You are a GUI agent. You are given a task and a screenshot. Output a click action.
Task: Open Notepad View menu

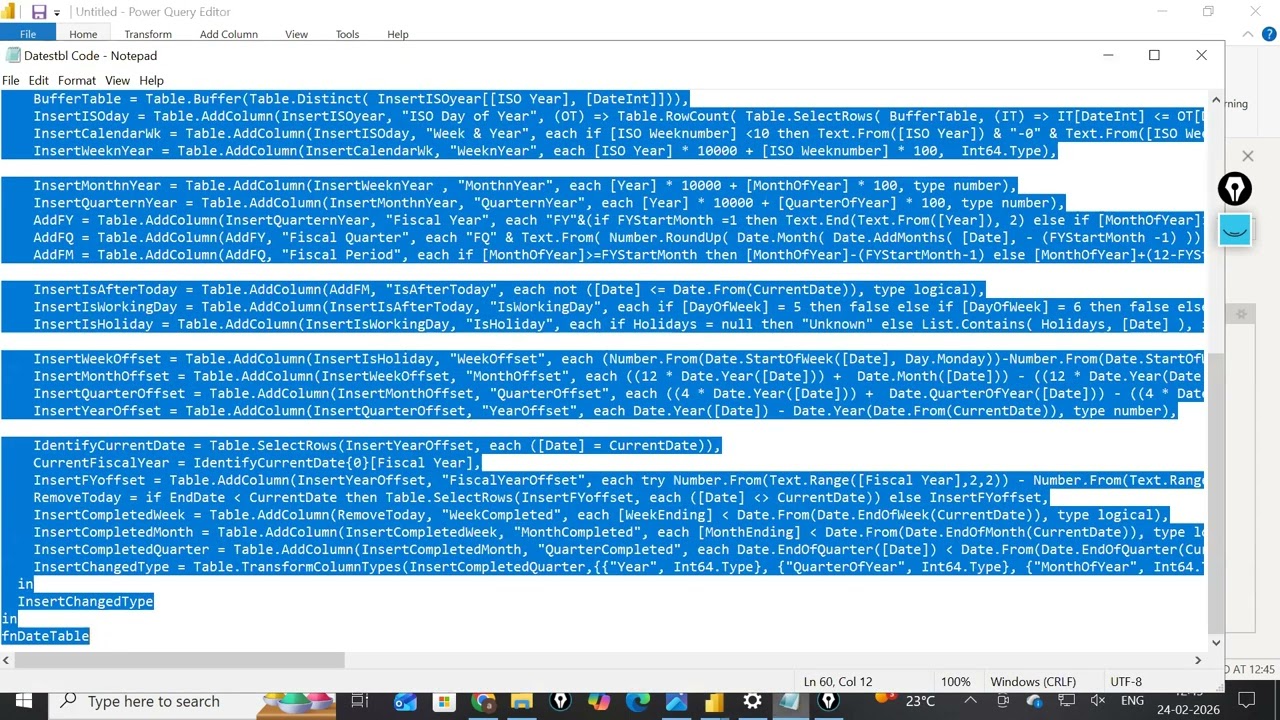pos(117,80)
